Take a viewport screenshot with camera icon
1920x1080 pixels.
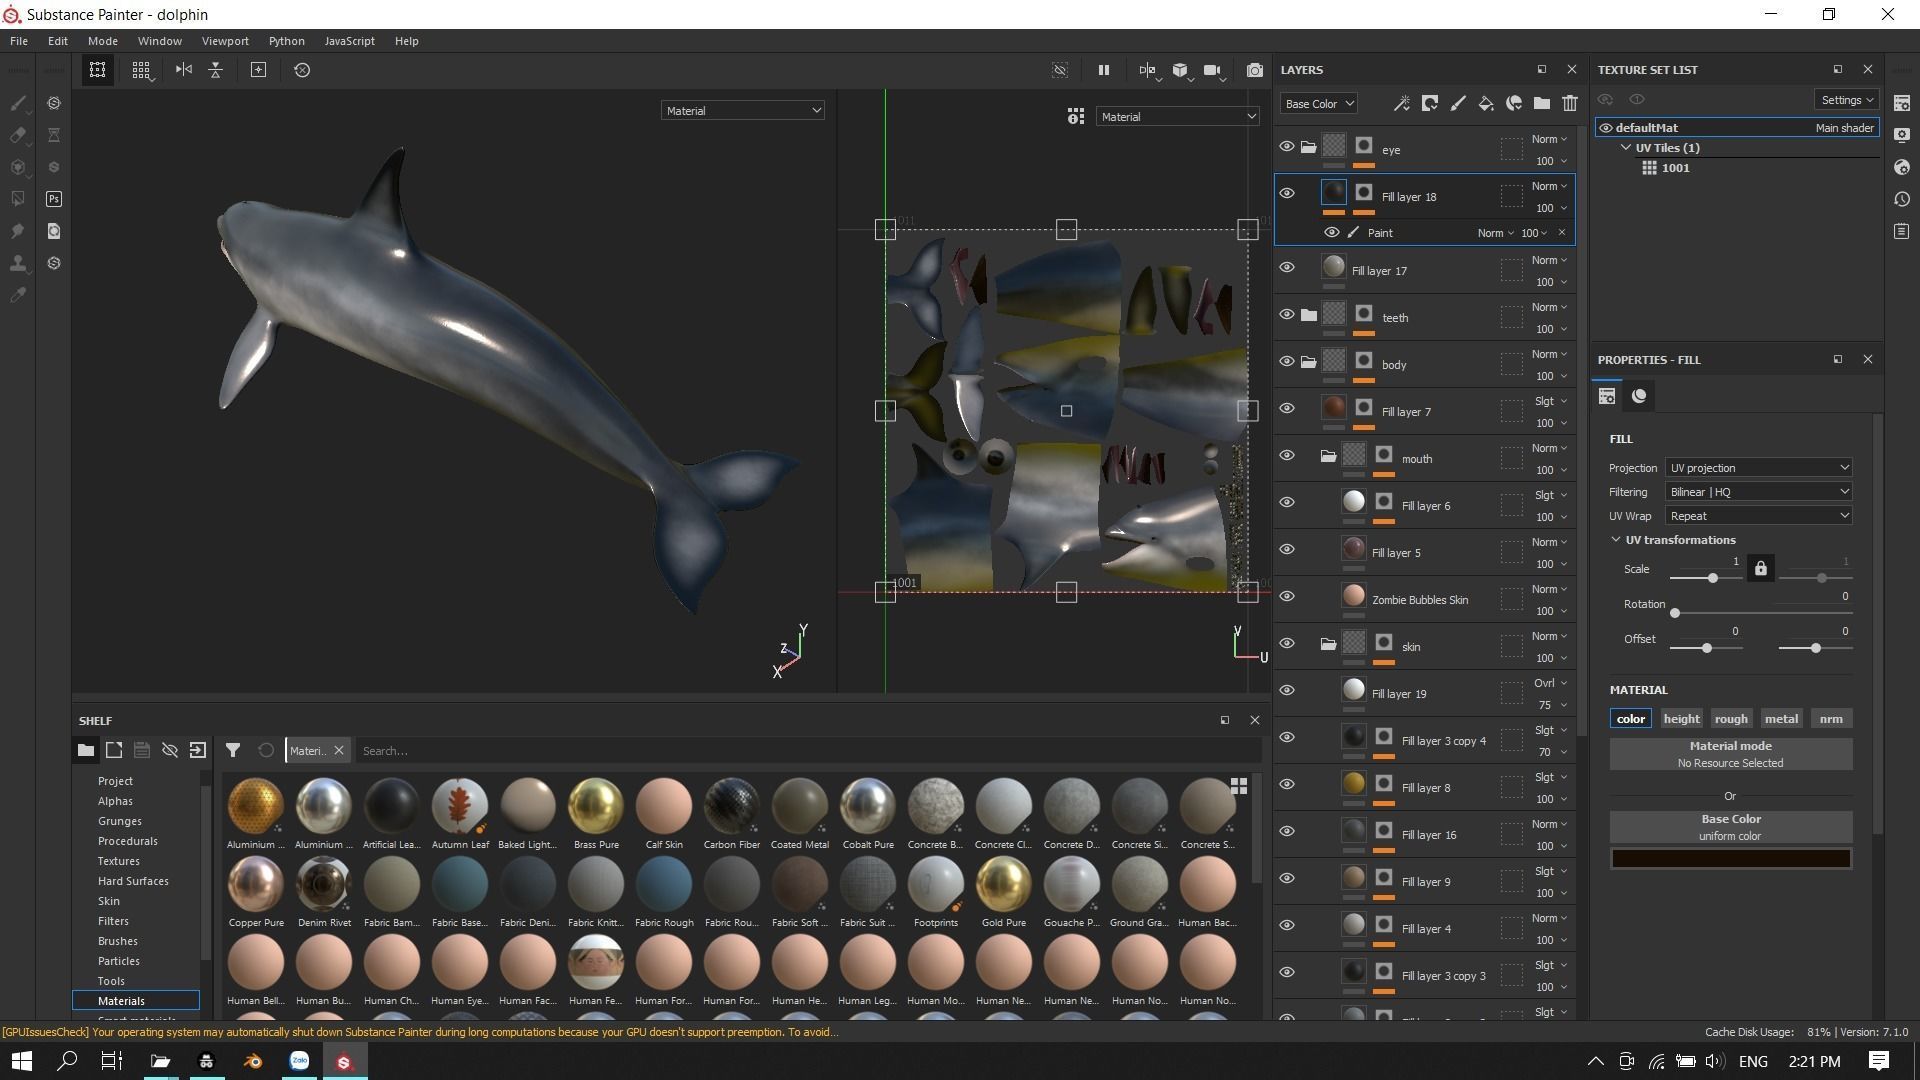pos(1254,70)
